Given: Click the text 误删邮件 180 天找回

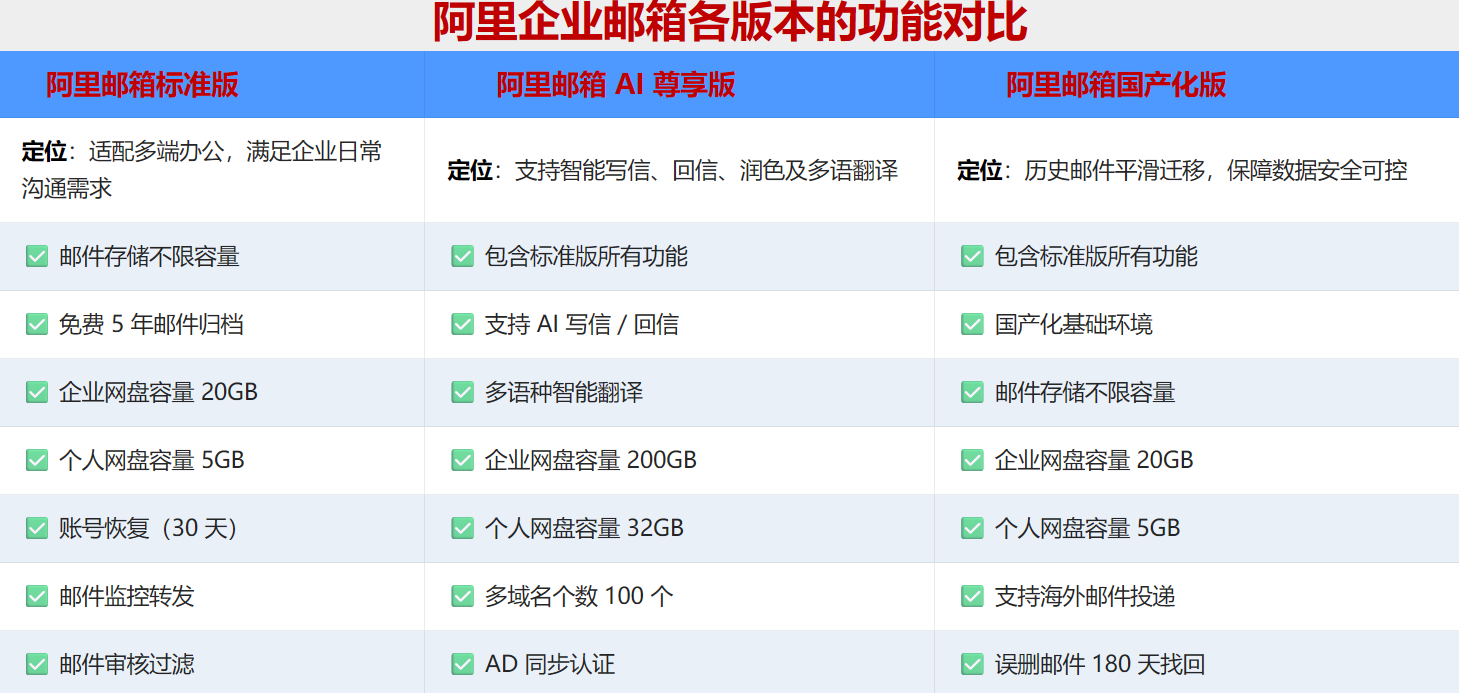Looking at the screenshot, I should (1100, 664).
